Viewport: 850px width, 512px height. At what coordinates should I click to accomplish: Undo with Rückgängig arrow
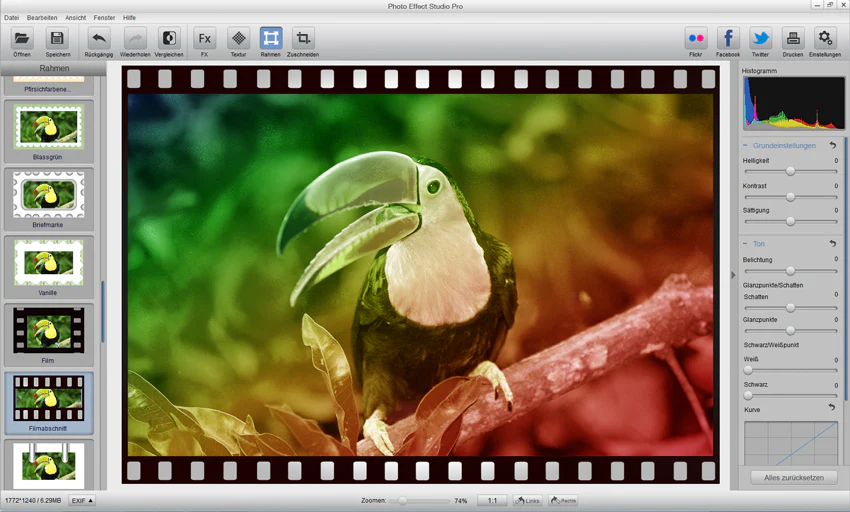(x=99, y=39)
